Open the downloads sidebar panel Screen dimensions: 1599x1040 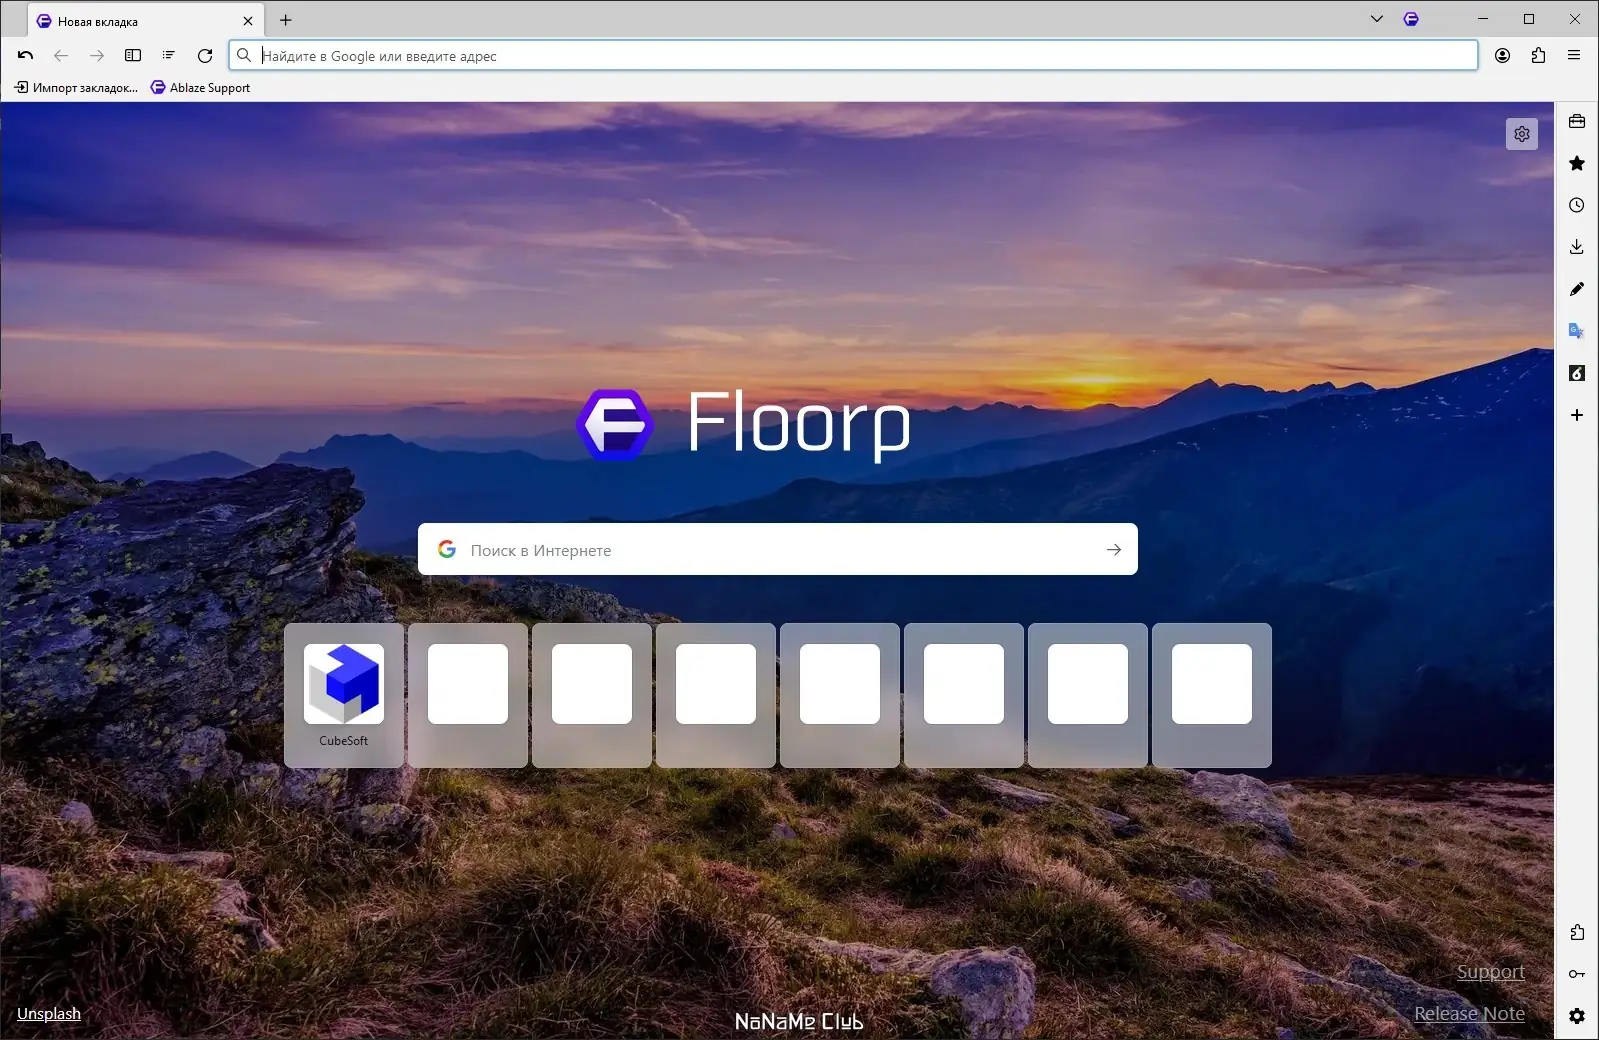coord(1577,247)
